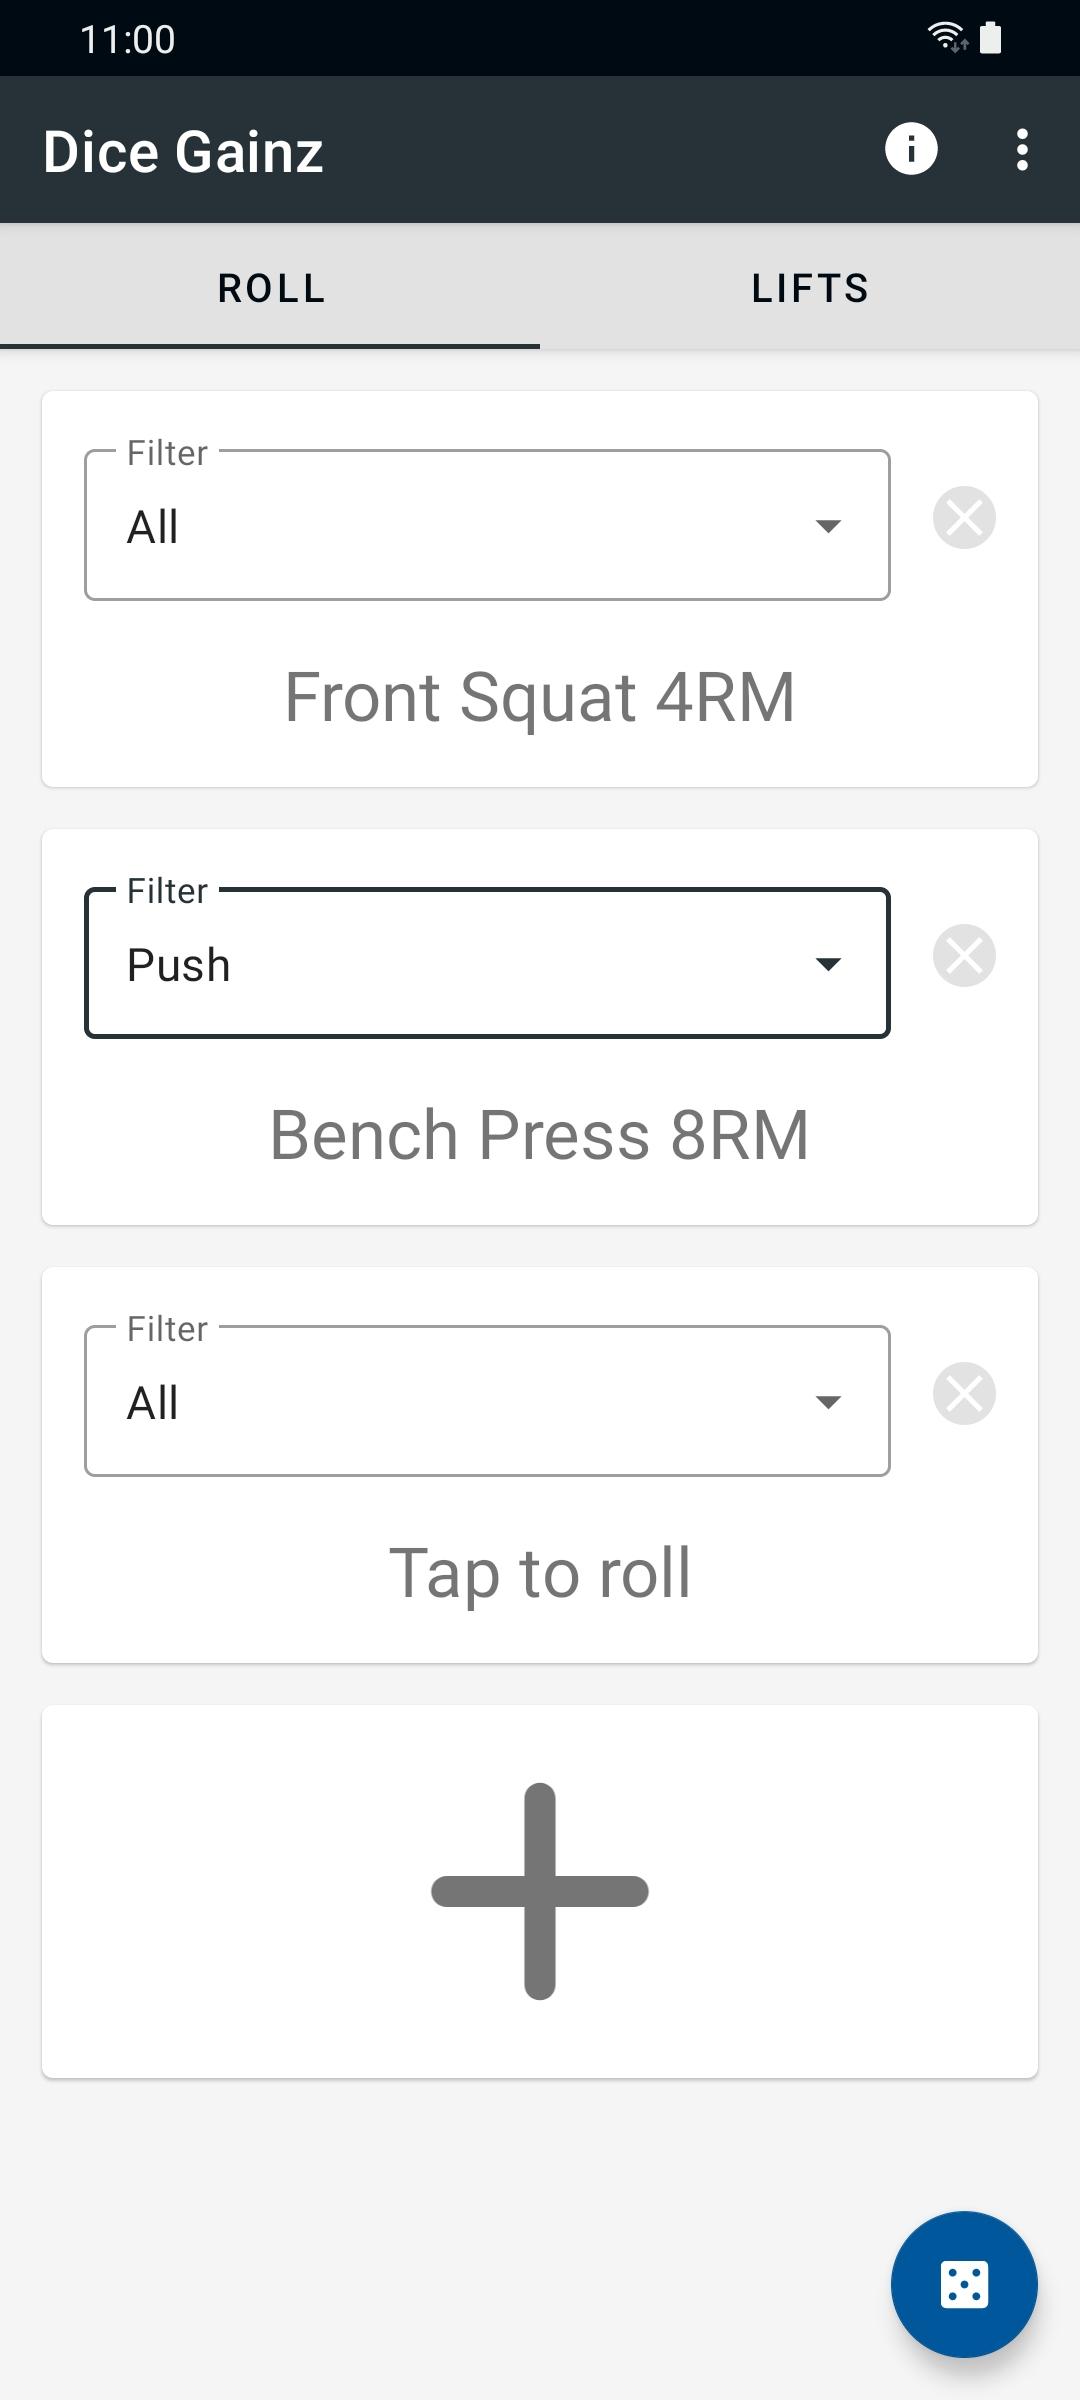Switch to the LIFTS tab
The image size is (1080, 2400).
click(x=810, y=288)
